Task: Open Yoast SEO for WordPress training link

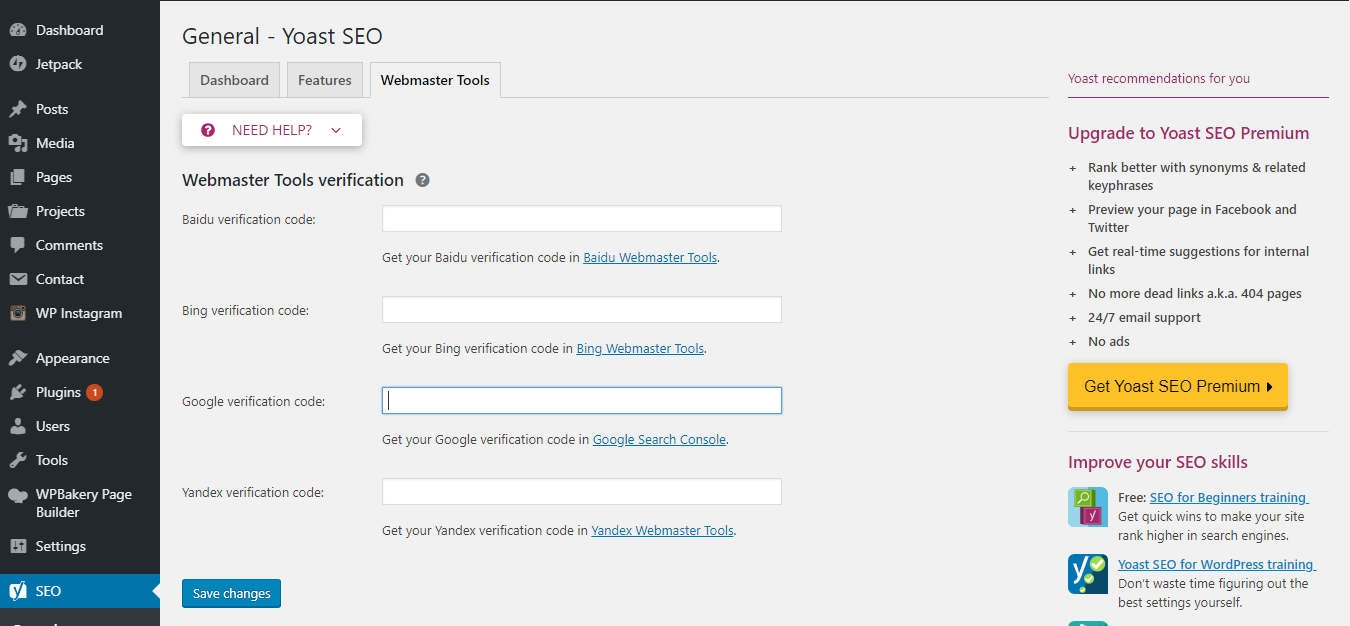Action: coord(1217,564)
